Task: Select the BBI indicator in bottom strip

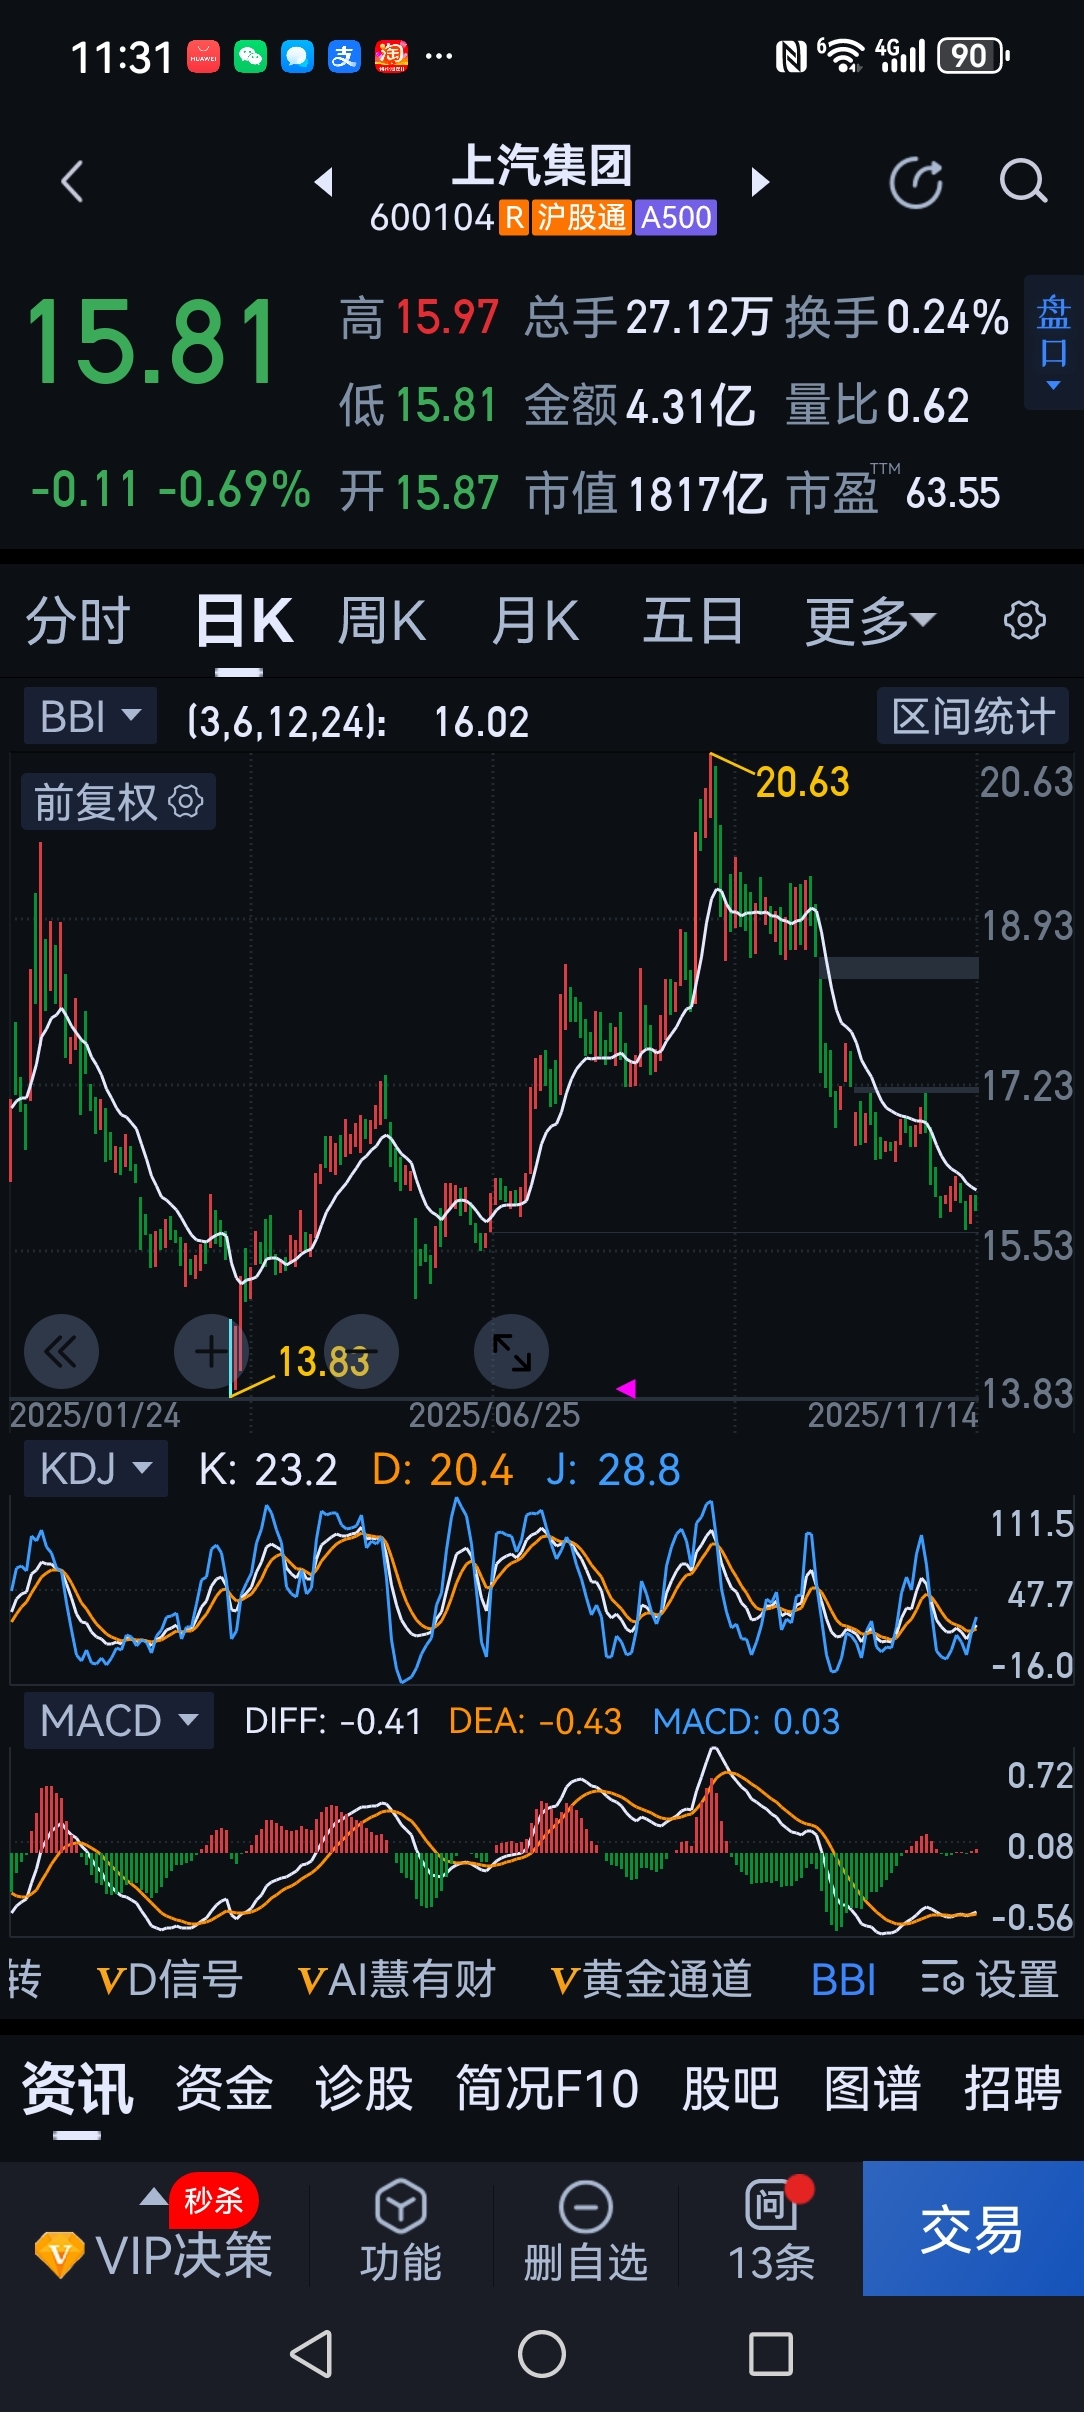Action: [x=843, y=1979]
